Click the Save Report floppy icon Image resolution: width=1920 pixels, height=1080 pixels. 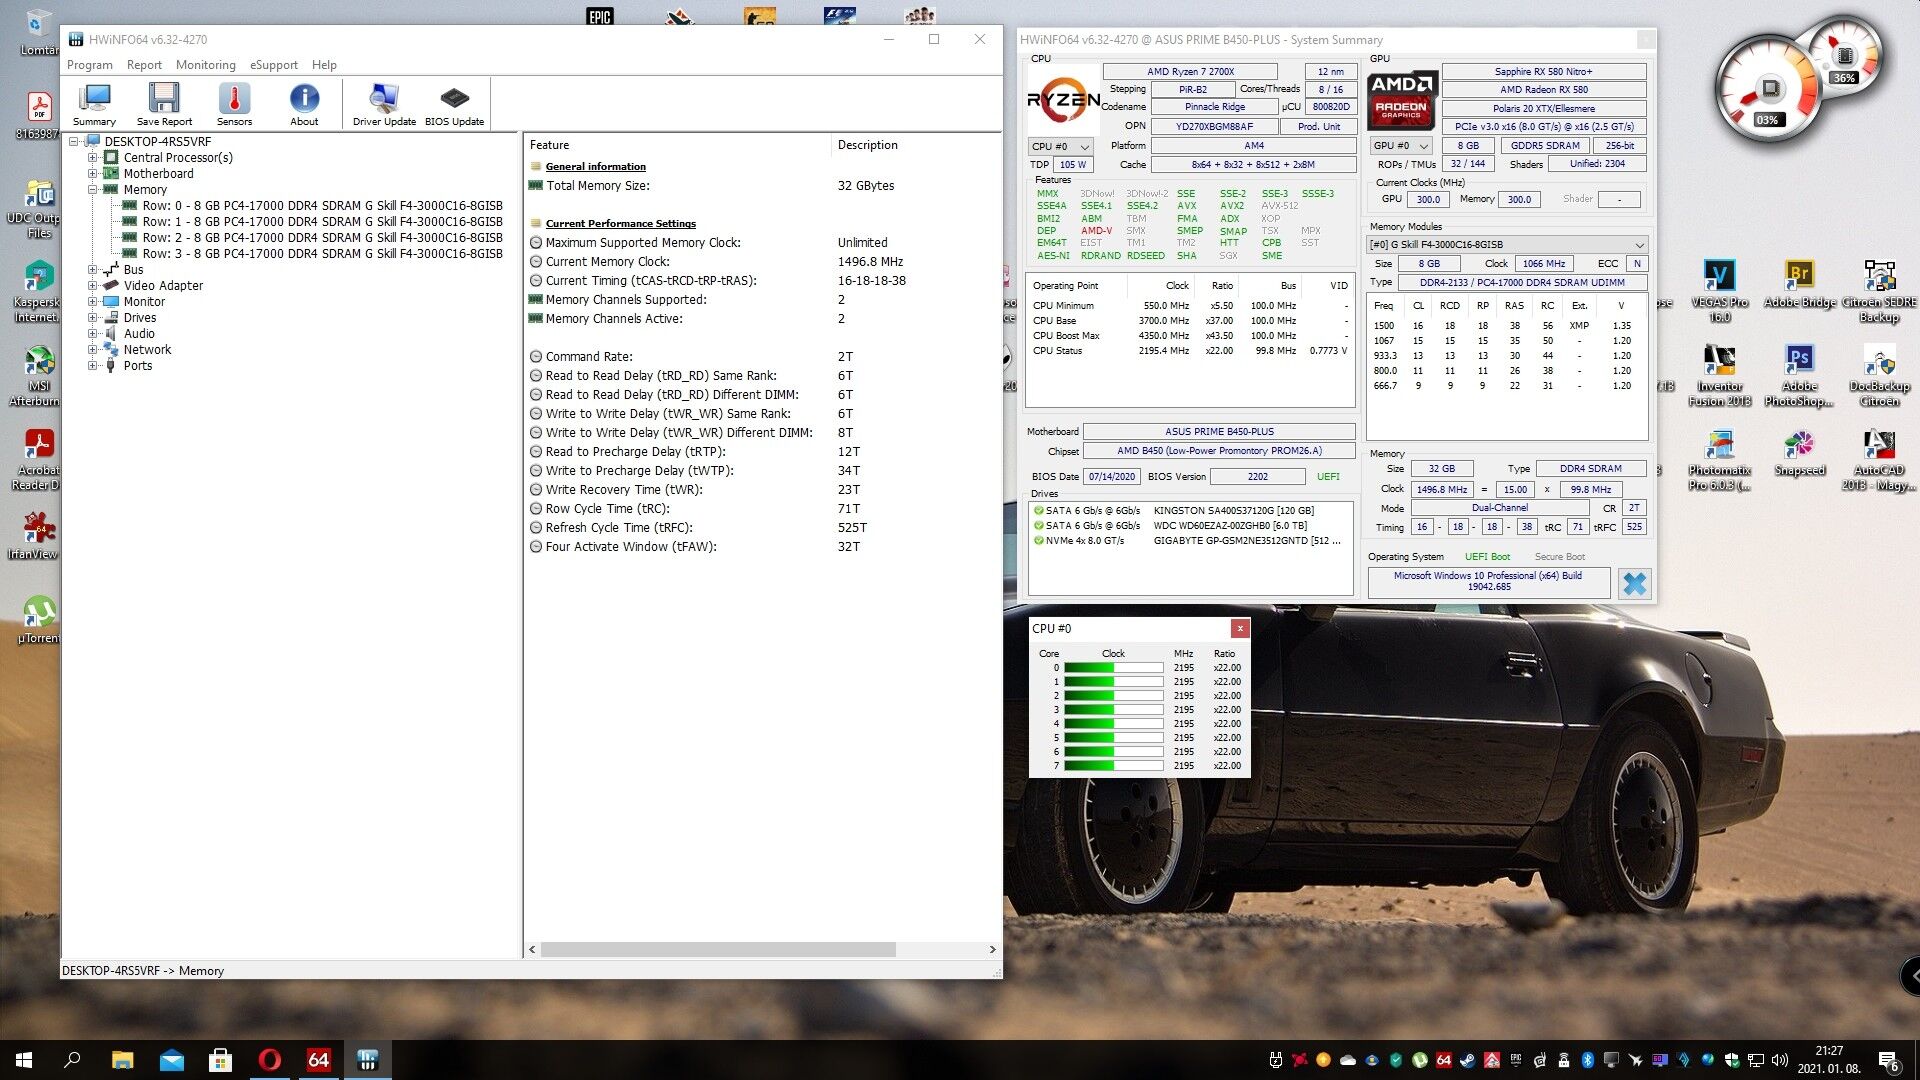click(x=164, y=104)
